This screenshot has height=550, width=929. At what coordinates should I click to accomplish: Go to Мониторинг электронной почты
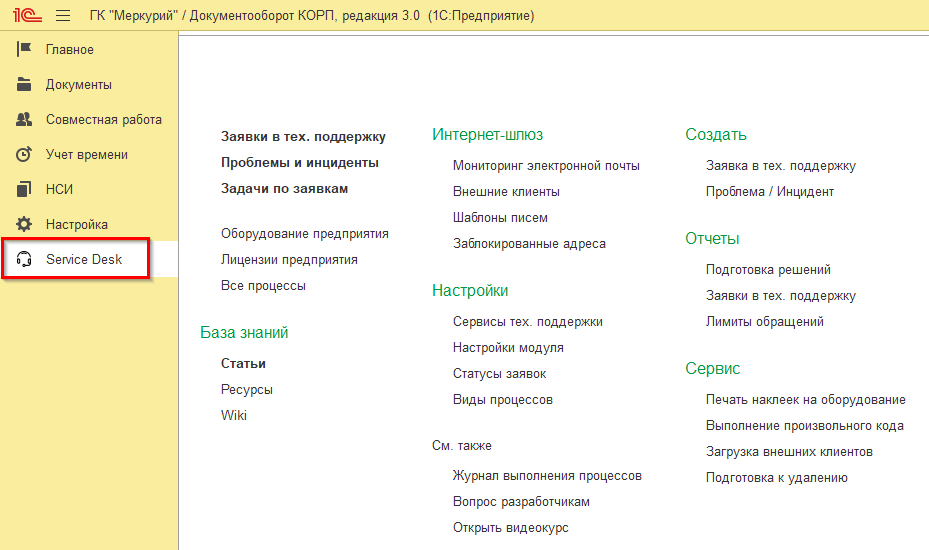point(546,166)
